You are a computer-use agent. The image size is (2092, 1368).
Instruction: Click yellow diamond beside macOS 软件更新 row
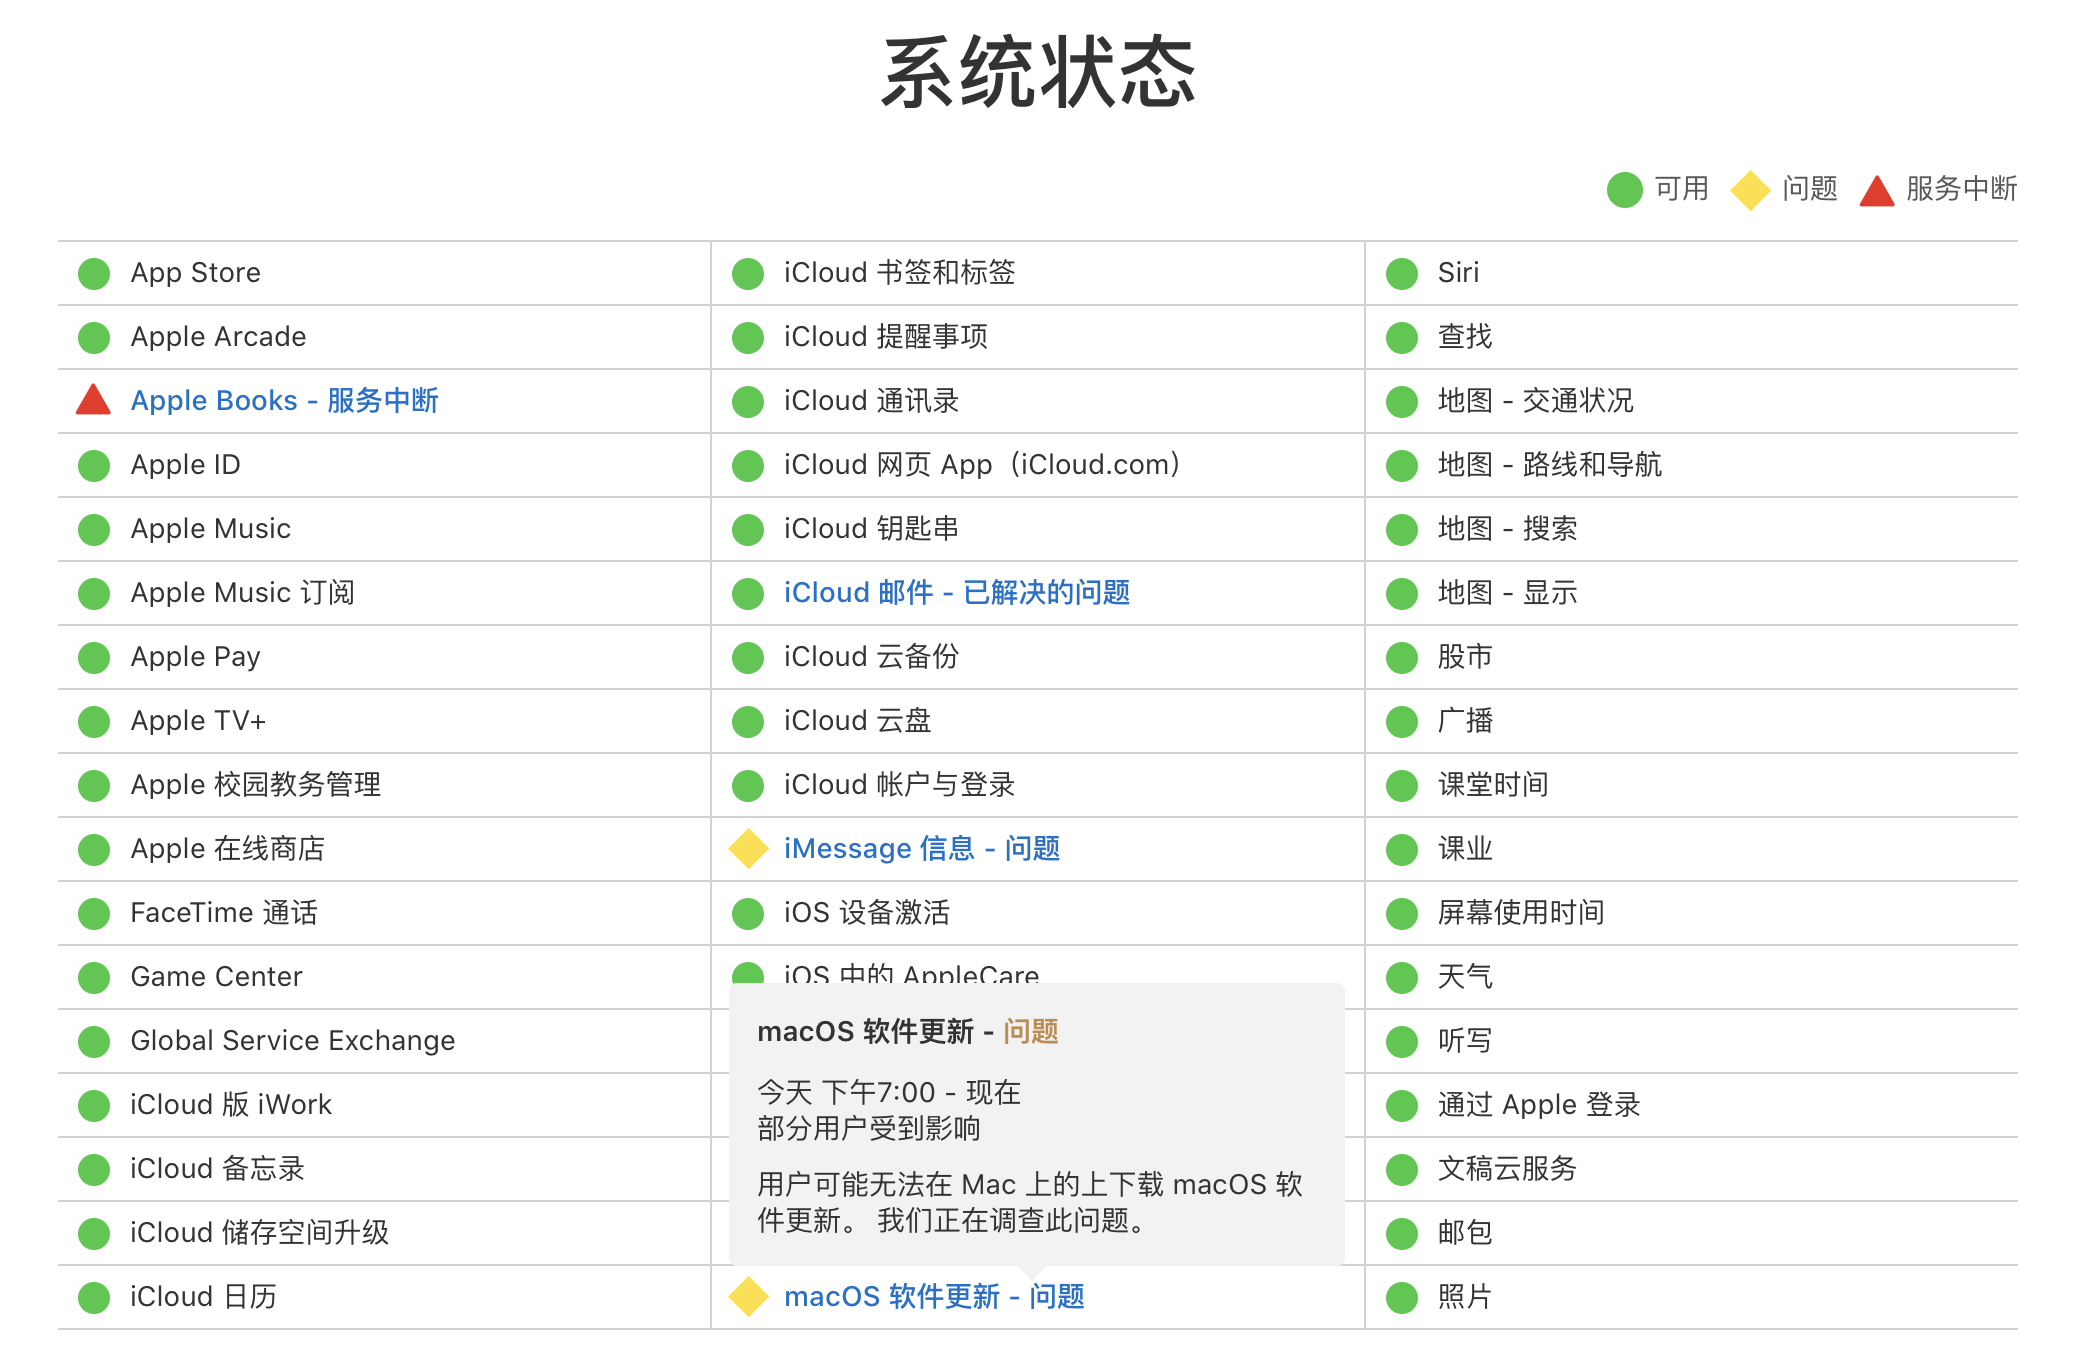[748, 1297]
